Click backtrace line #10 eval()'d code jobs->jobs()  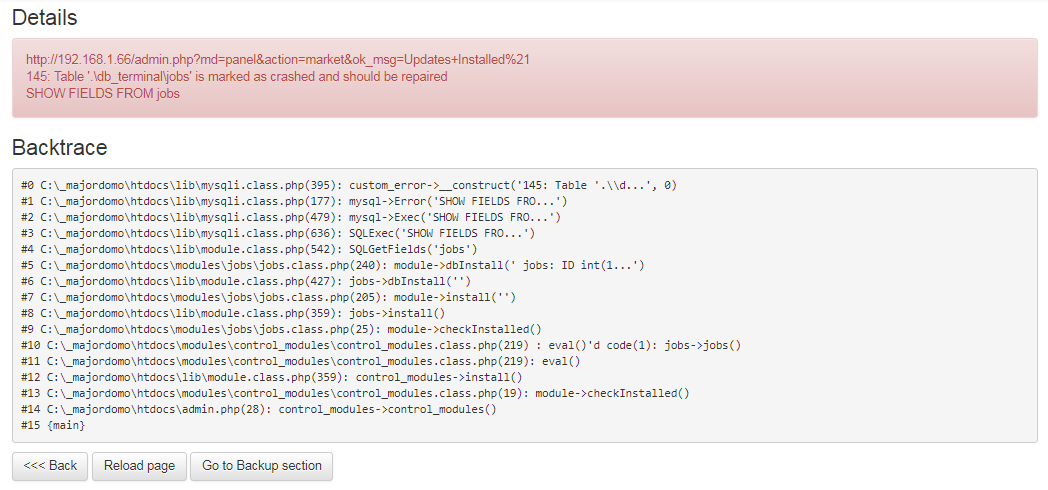pos(381,345)
